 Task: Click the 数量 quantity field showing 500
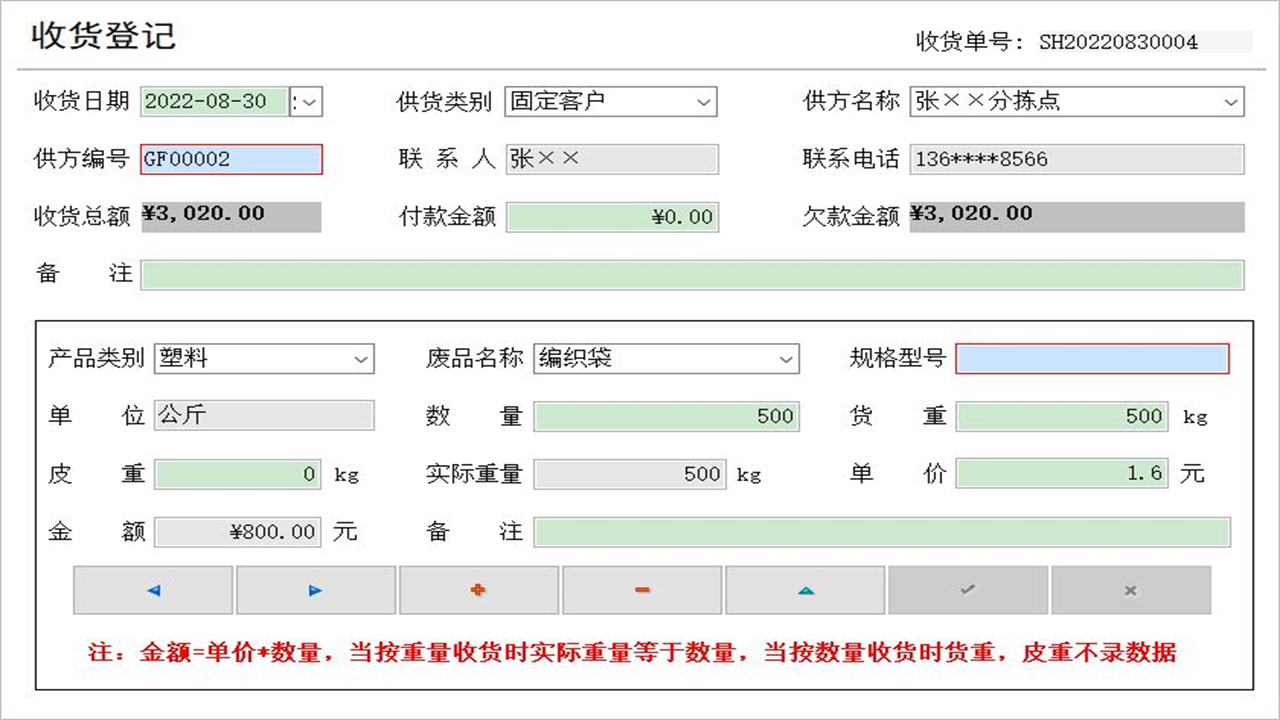666,416
